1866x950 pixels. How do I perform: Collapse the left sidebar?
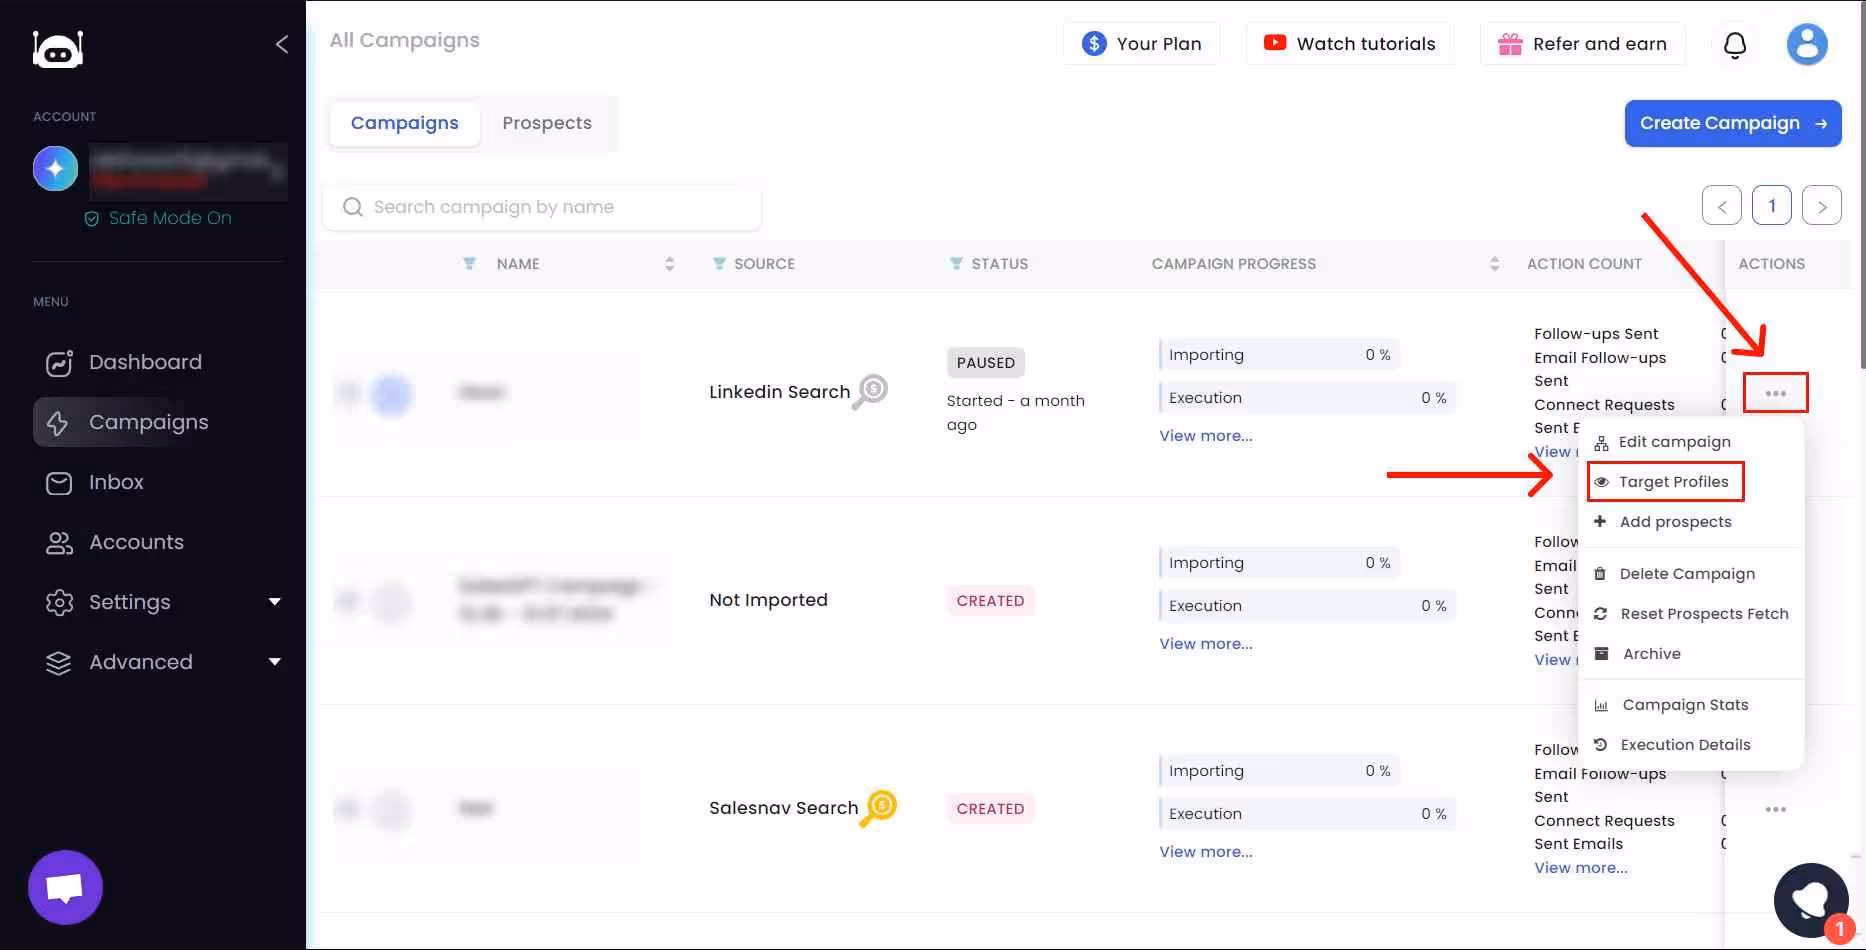[281, 44]
